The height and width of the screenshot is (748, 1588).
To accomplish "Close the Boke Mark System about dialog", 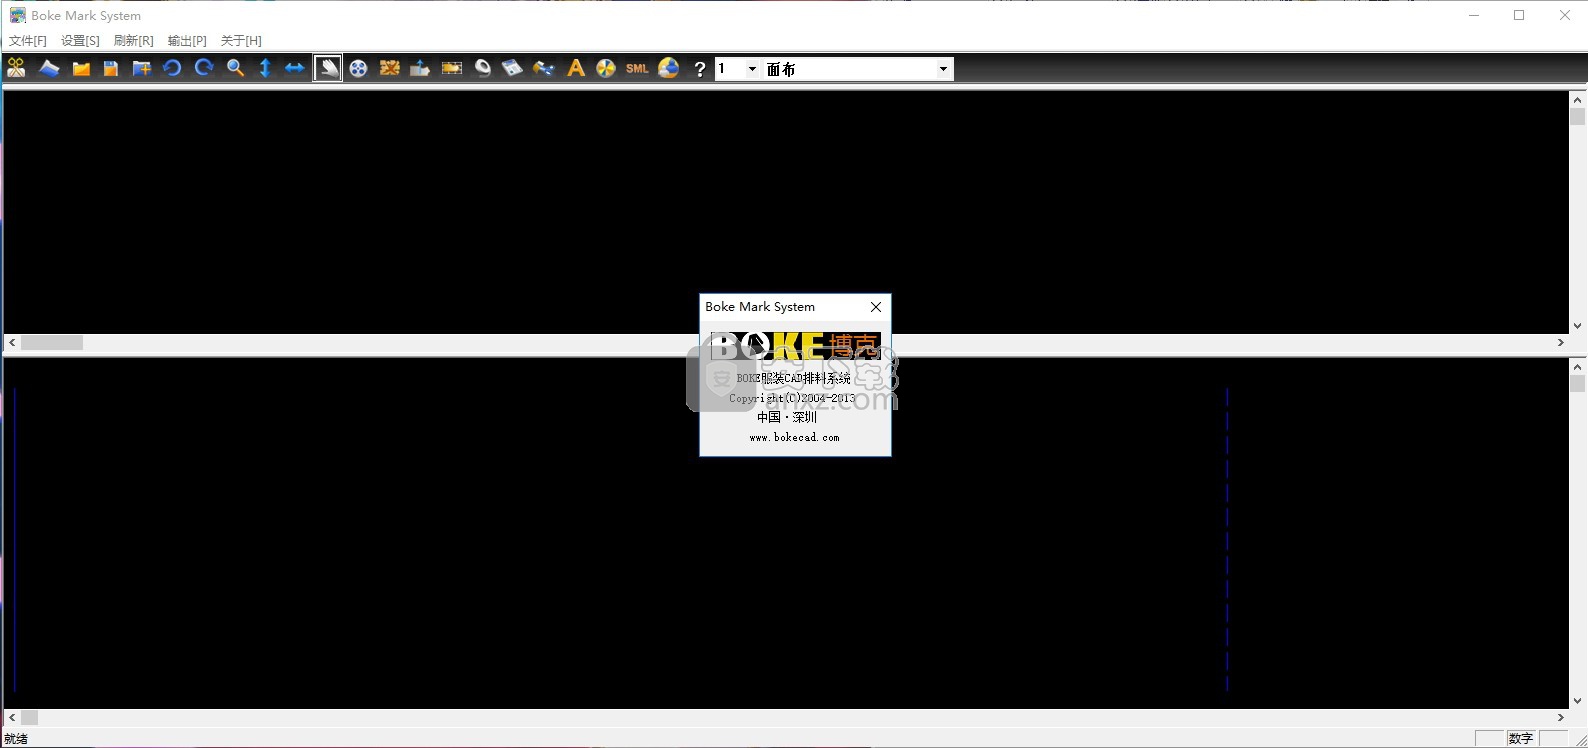I will coord(876,307).
